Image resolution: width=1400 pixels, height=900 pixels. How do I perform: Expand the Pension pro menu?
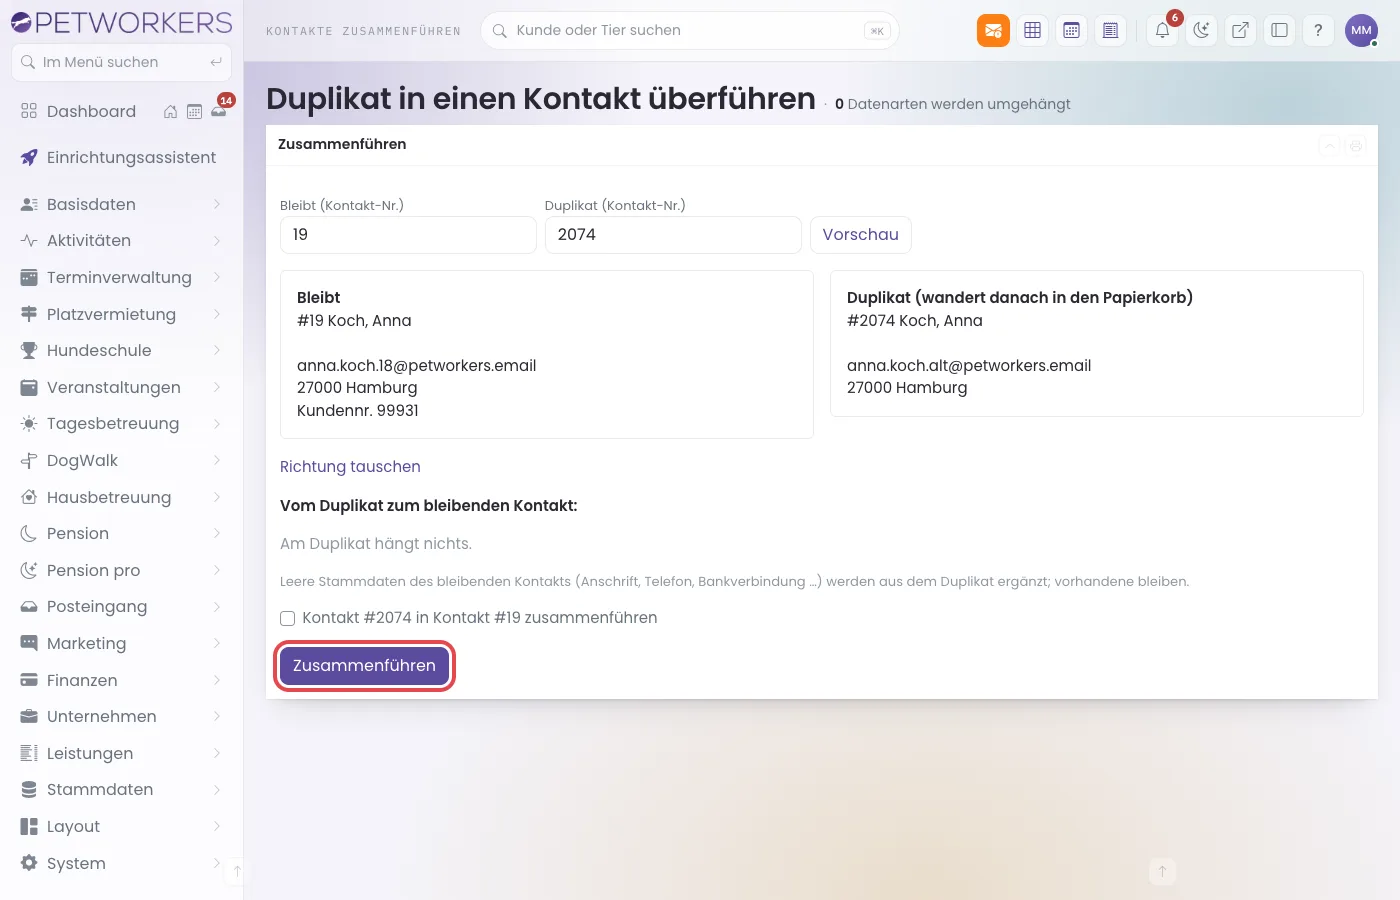(121, 570)
